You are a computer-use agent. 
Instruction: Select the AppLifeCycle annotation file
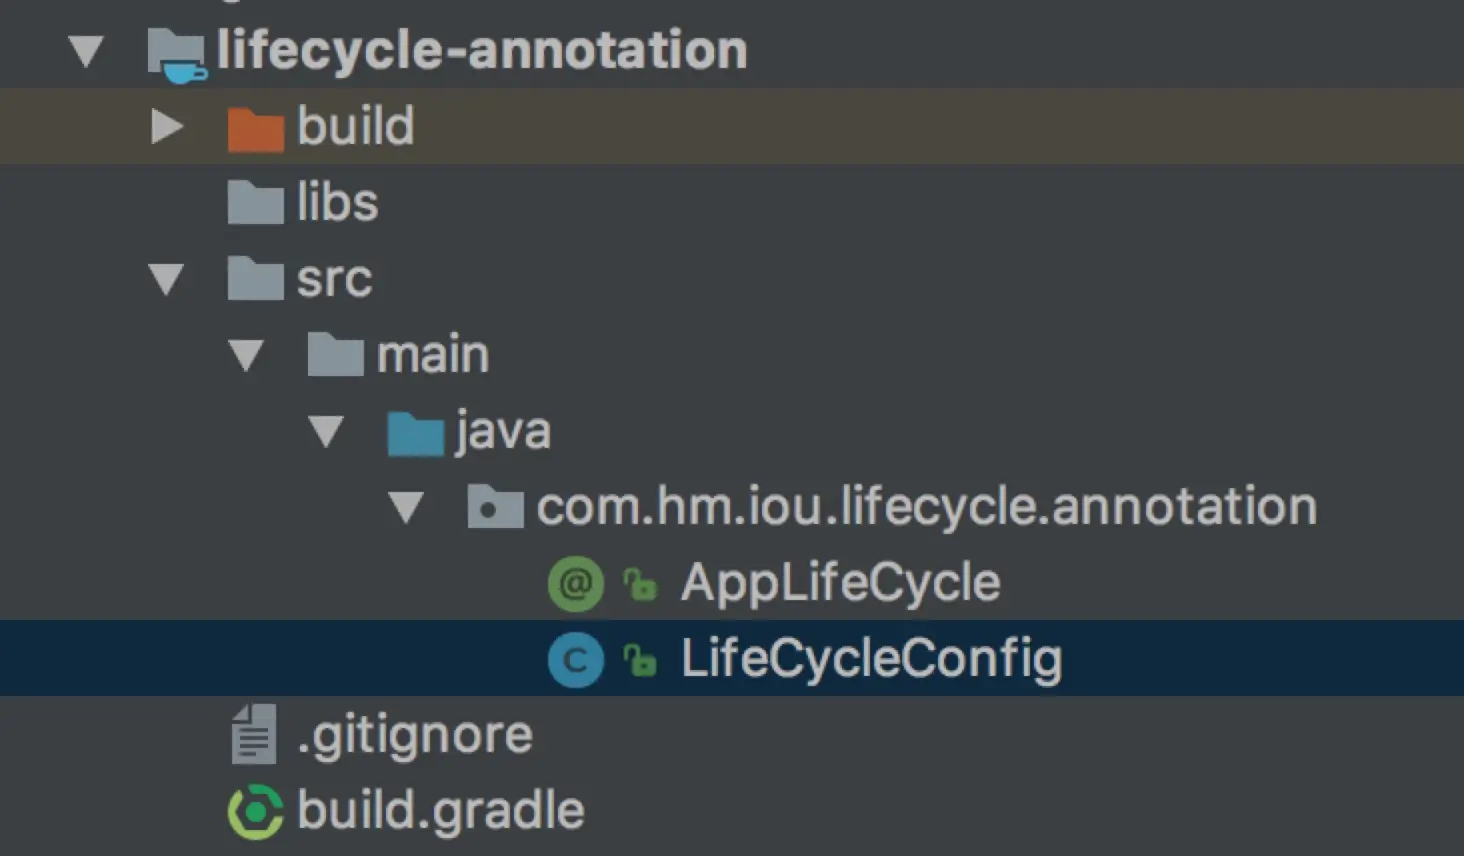(840, 583)
